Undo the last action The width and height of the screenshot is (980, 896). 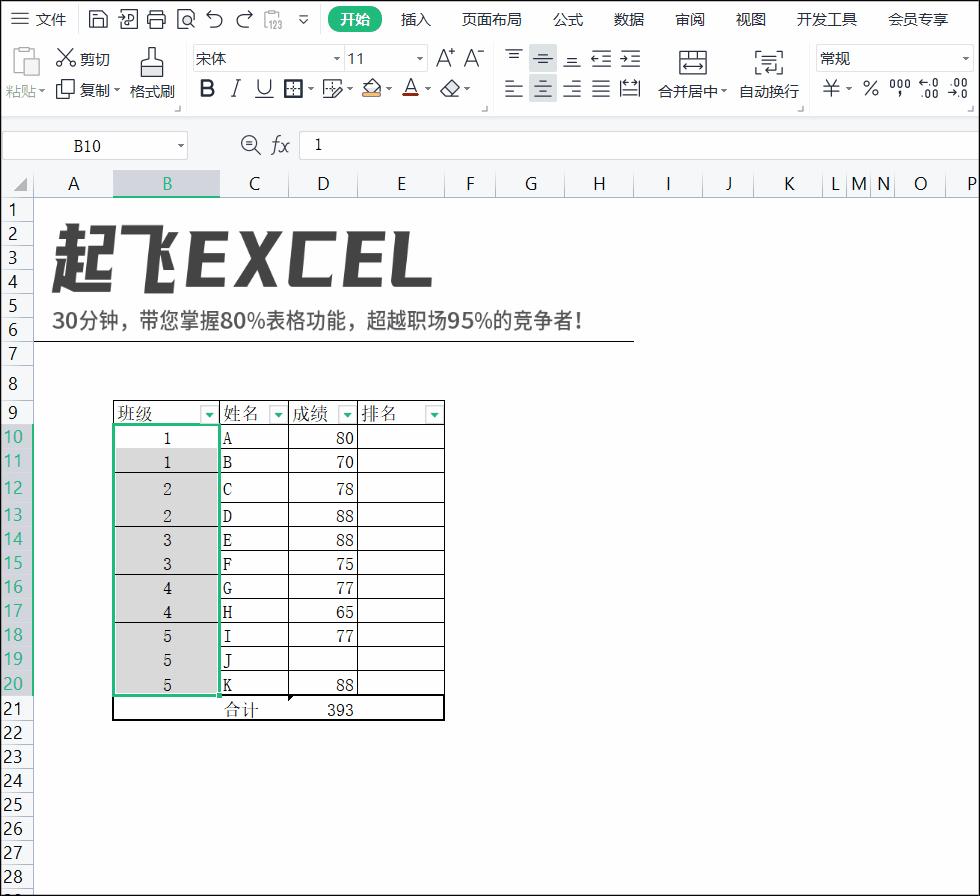pyautogui.click(x=214, y=19)
